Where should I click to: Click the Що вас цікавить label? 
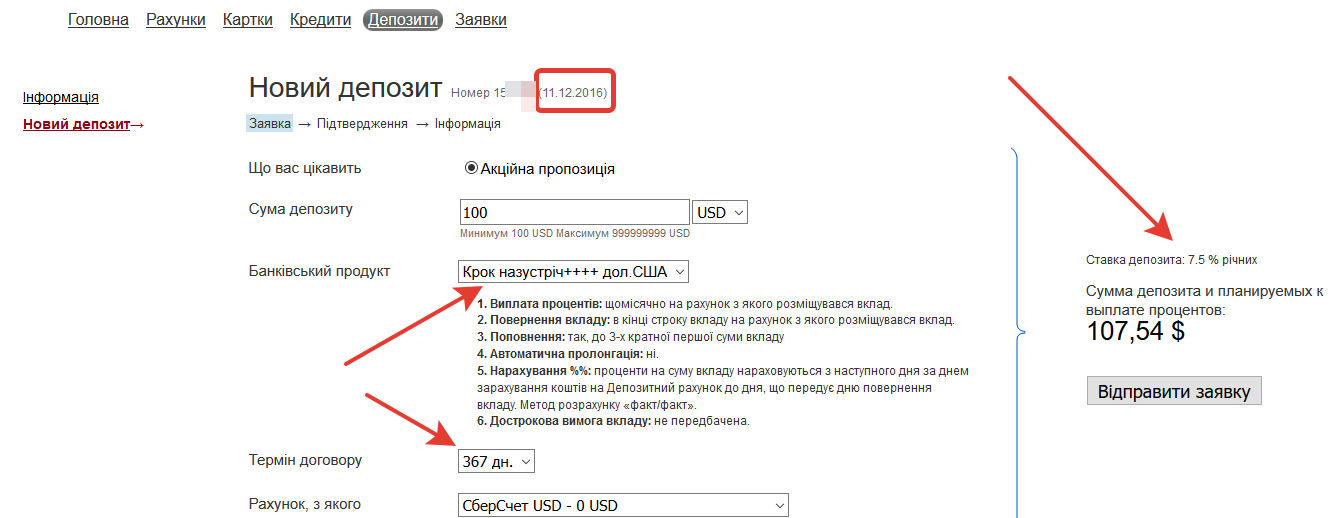point(305,168)
